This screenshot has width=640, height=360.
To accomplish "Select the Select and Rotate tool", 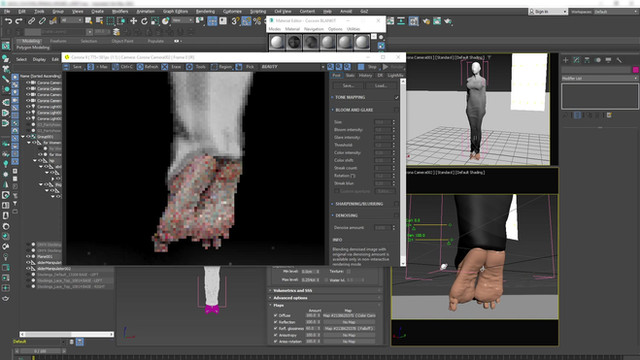I will 144,21.
